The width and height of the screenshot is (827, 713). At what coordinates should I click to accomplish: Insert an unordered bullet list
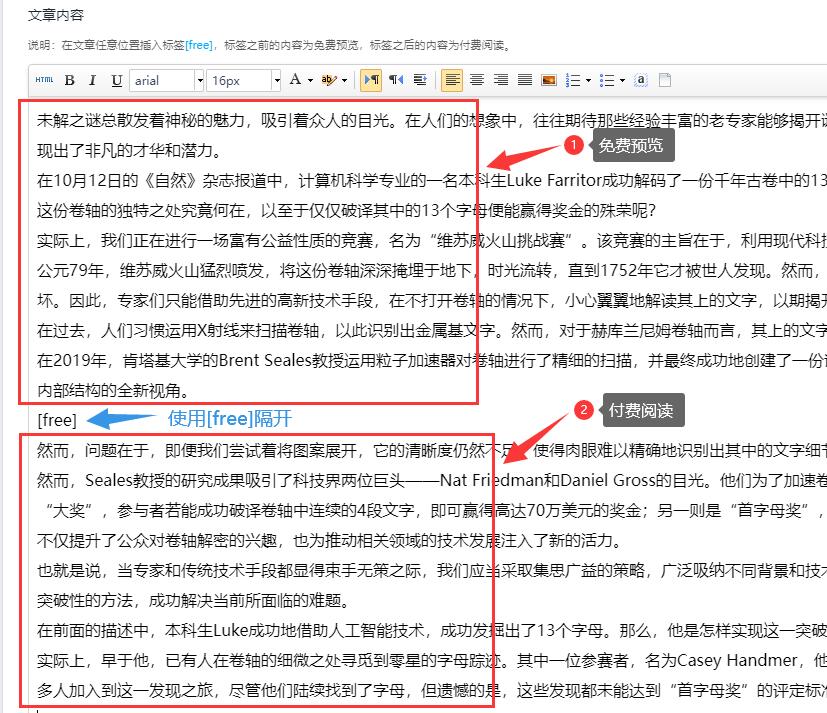(608, 80)
